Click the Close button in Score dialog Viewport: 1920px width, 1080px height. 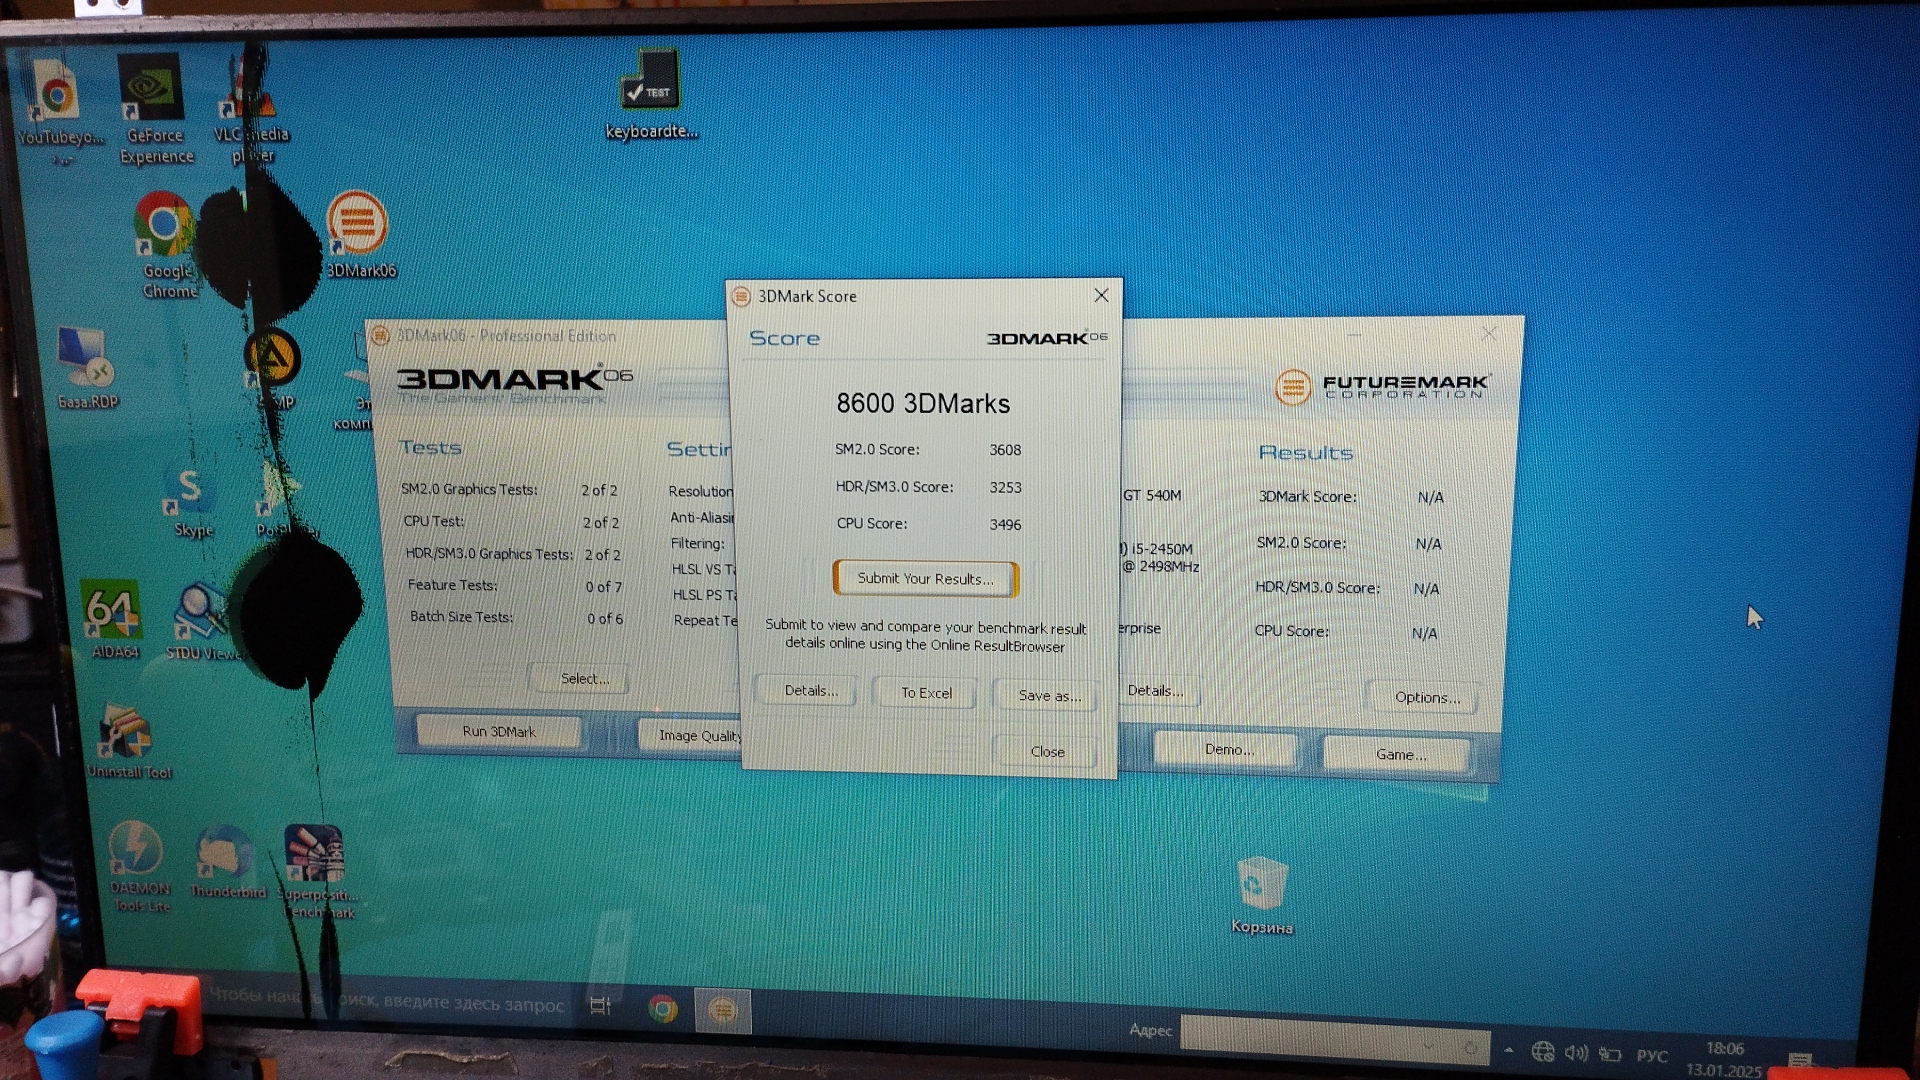coord(1047,751)
